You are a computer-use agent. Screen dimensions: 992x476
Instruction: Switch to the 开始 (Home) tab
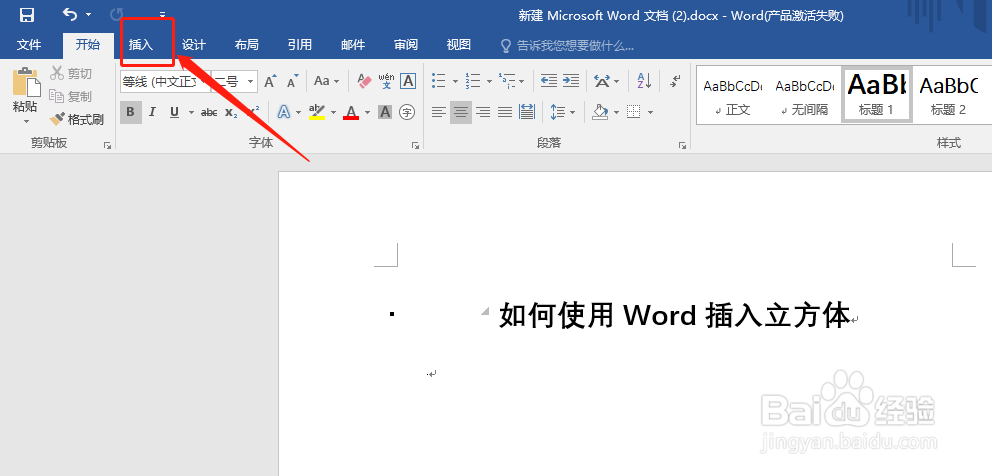click(x=88, y=44)
